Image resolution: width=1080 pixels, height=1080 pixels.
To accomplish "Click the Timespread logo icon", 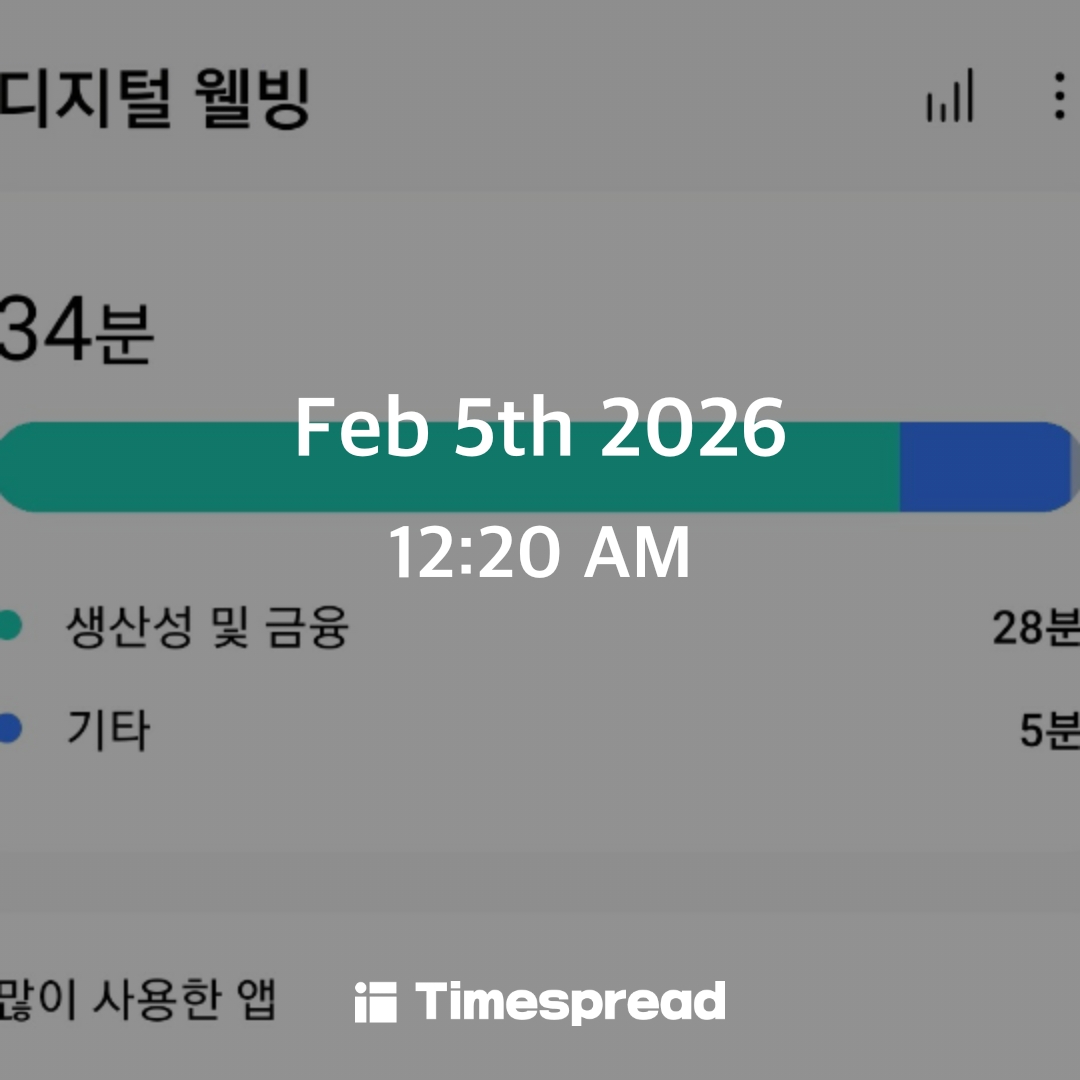I will point(375,1002).
